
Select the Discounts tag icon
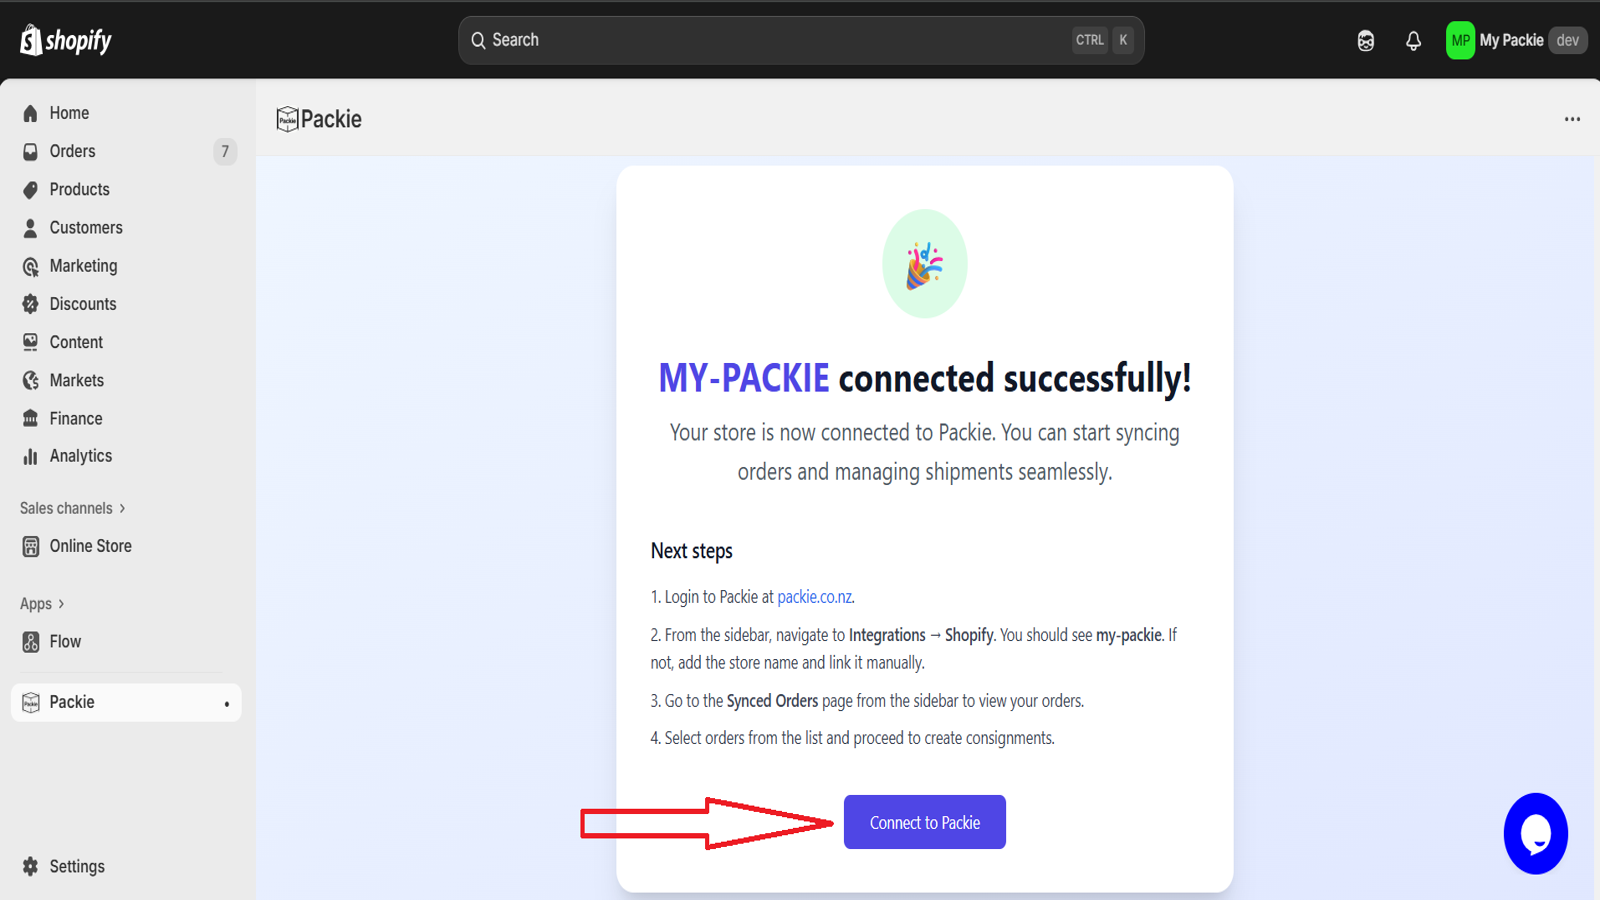tap(30, 303)
